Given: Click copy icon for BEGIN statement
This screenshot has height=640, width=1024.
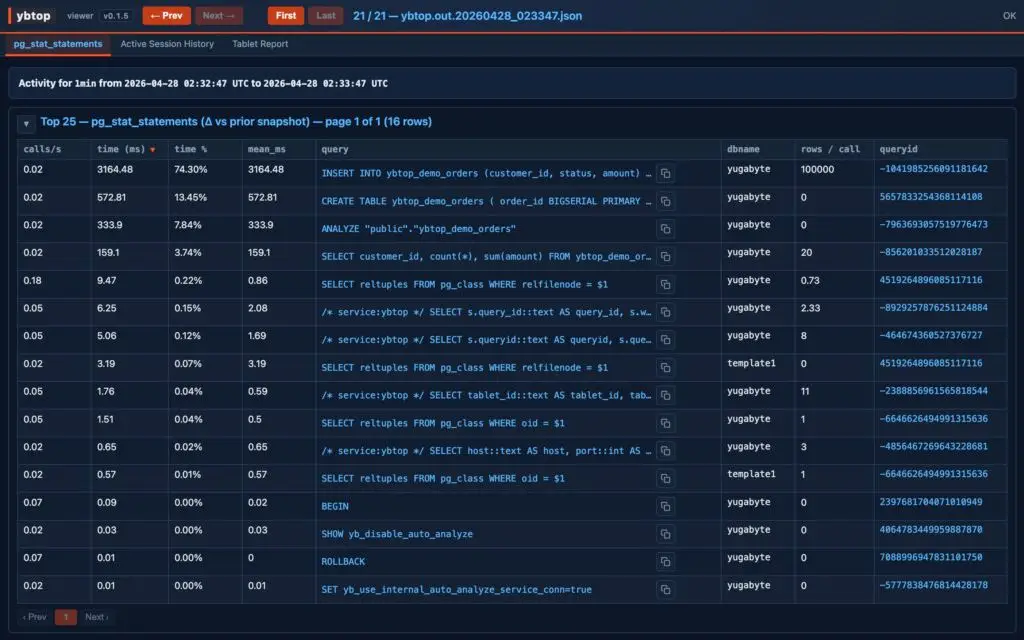Looking at the screenshot, I should coord(666,506).
